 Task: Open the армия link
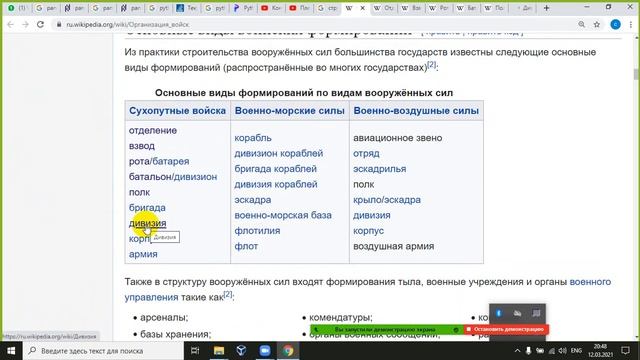143,254
